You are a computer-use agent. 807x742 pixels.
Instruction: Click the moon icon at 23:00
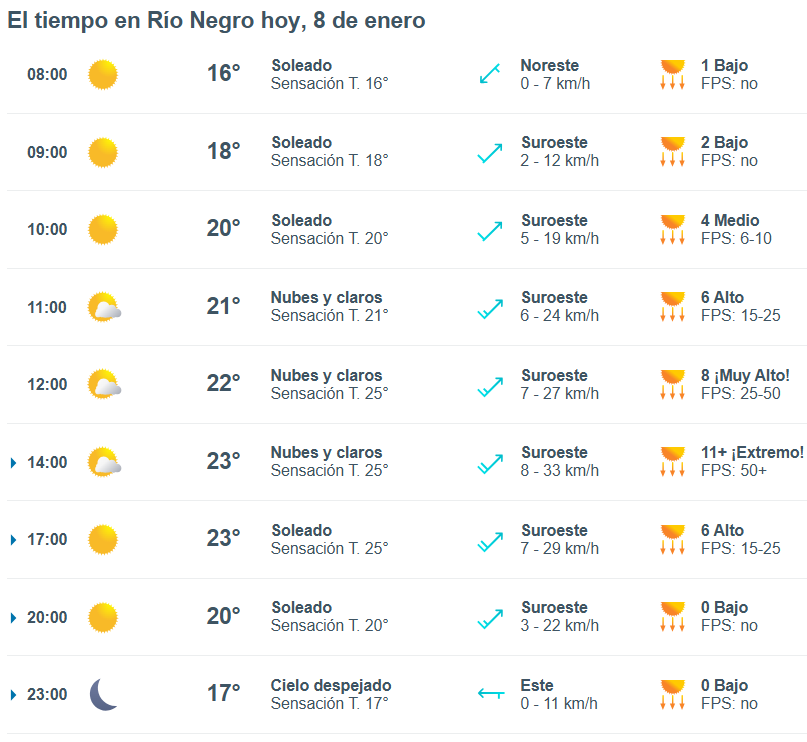(103, 694)
